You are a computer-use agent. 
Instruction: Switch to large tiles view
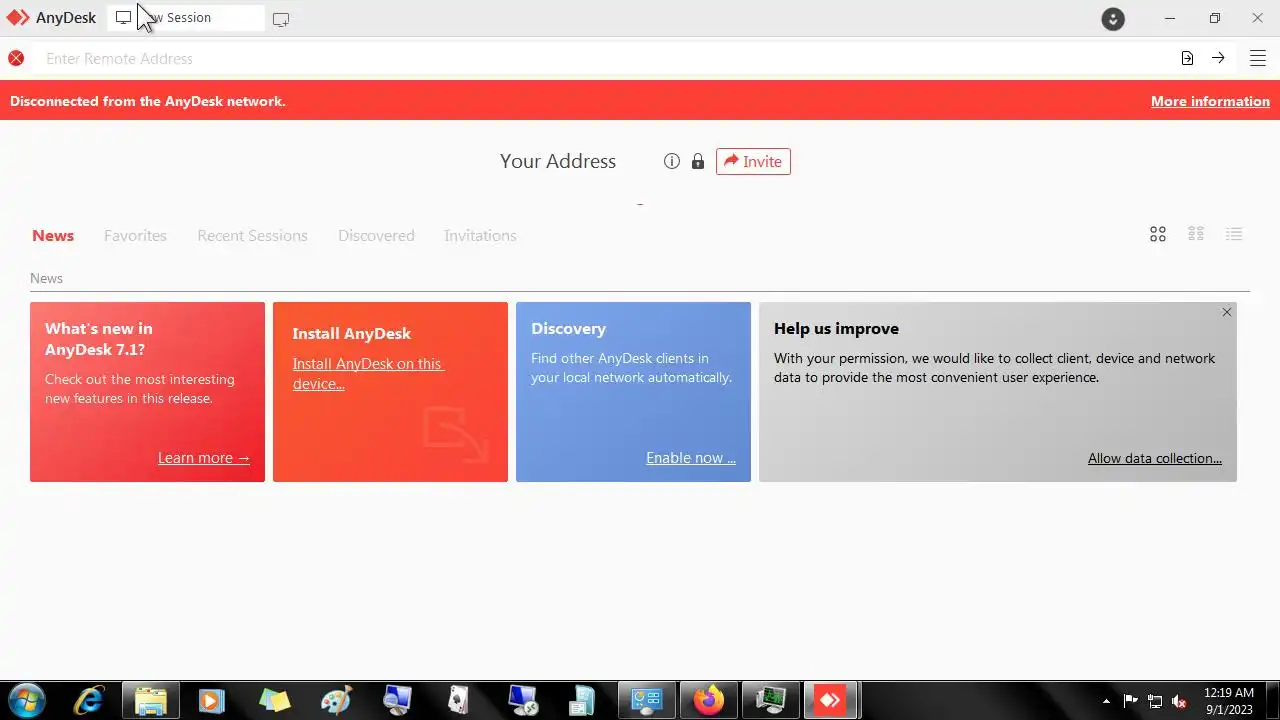click(x=1158, y=234)
